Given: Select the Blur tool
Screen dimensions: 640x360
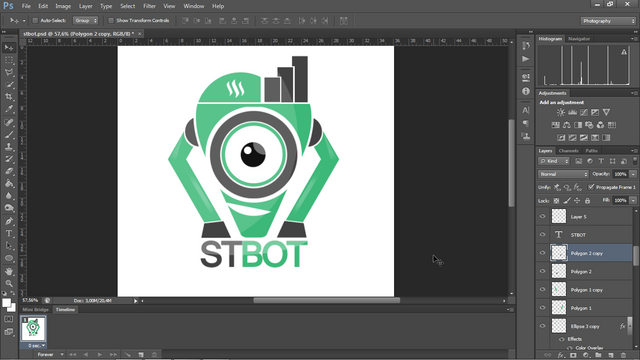Looking at the screenshot, I should tap(9, 196).
